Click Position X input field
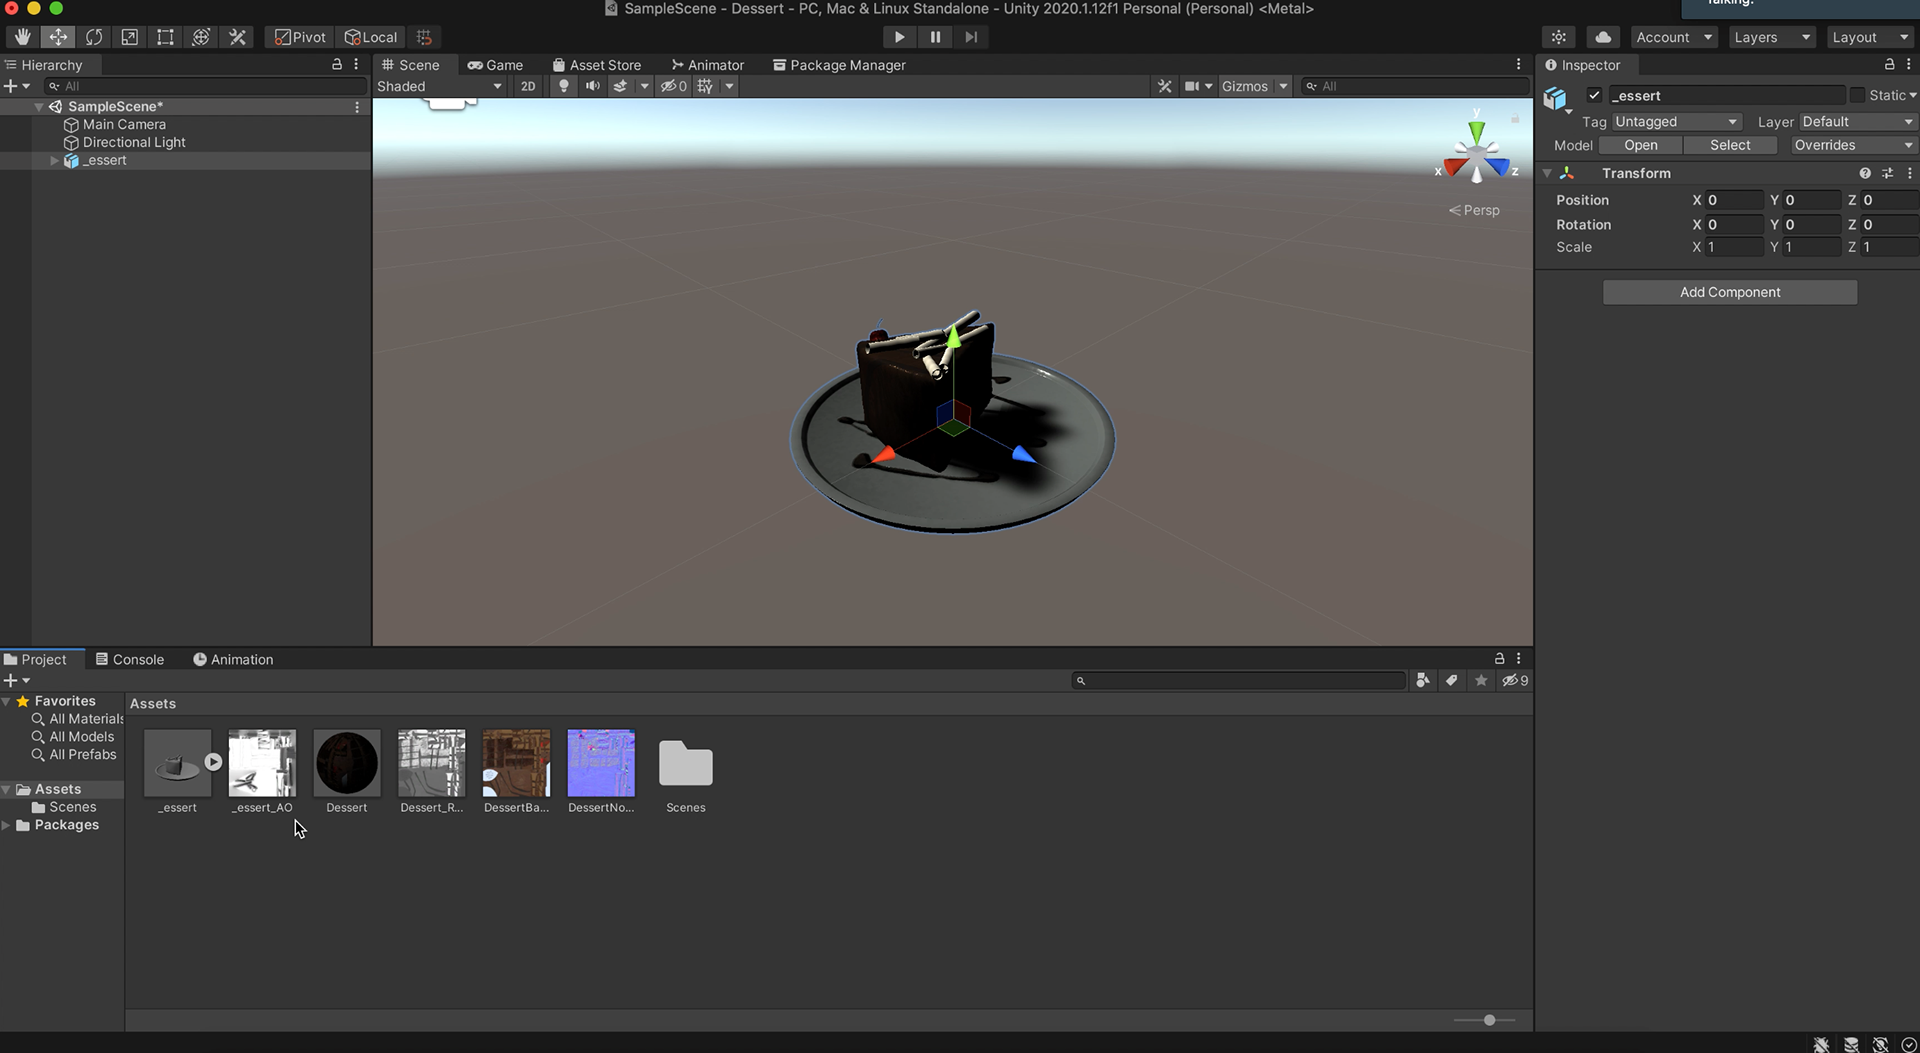 1734,200
